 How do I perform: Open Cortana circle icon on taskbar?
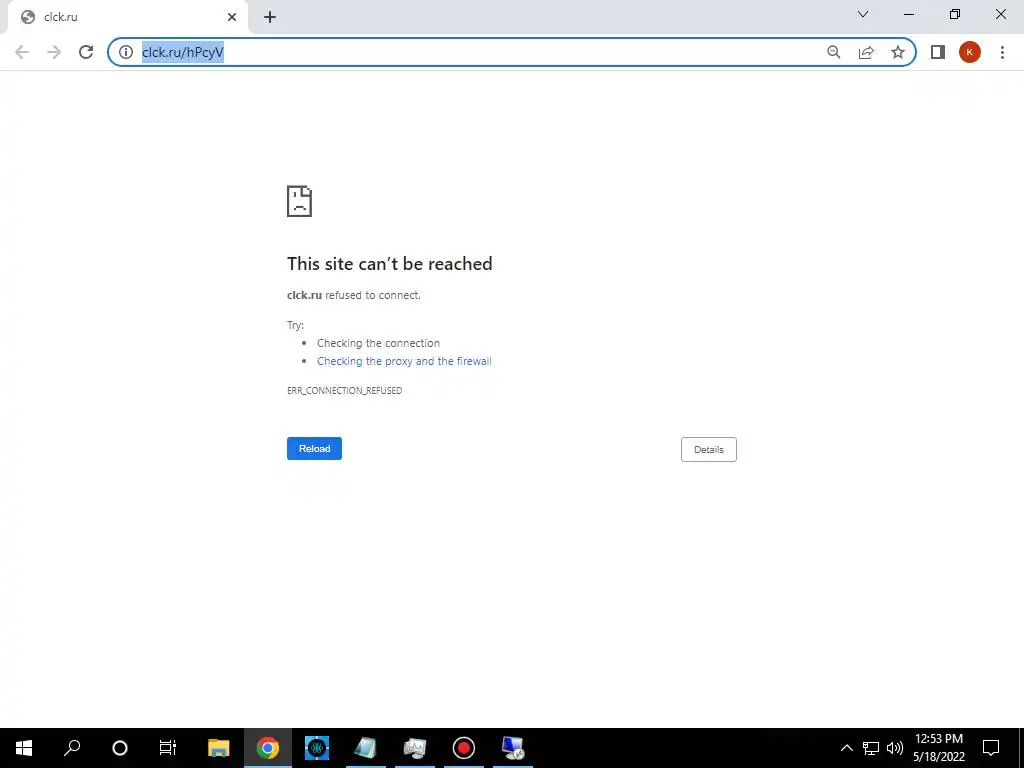click(x=120, y=748)
